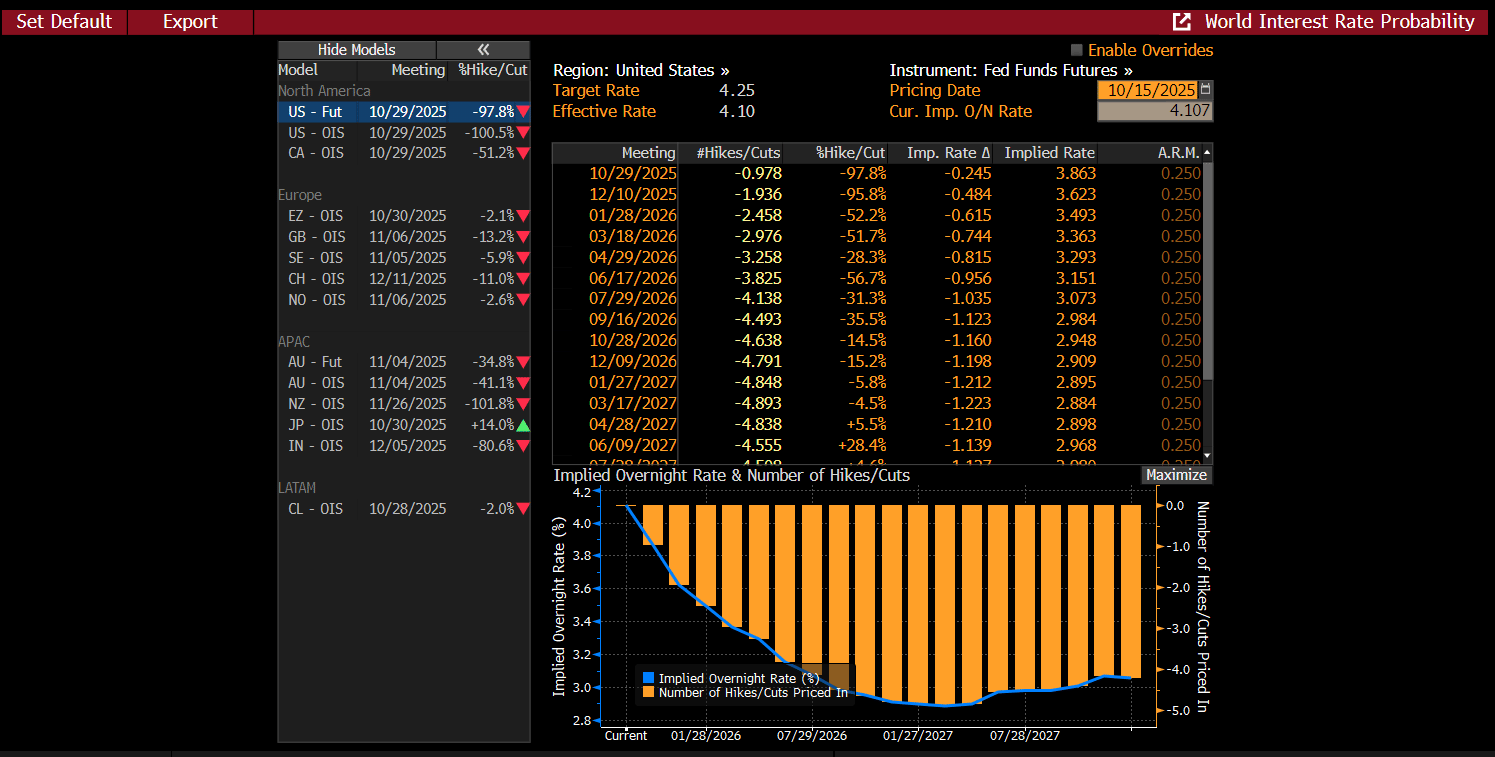Expand the Instrument: Fed Funds Futures selector
This screenshot has height=757, width=1495.
click(x=1011, y=71)
